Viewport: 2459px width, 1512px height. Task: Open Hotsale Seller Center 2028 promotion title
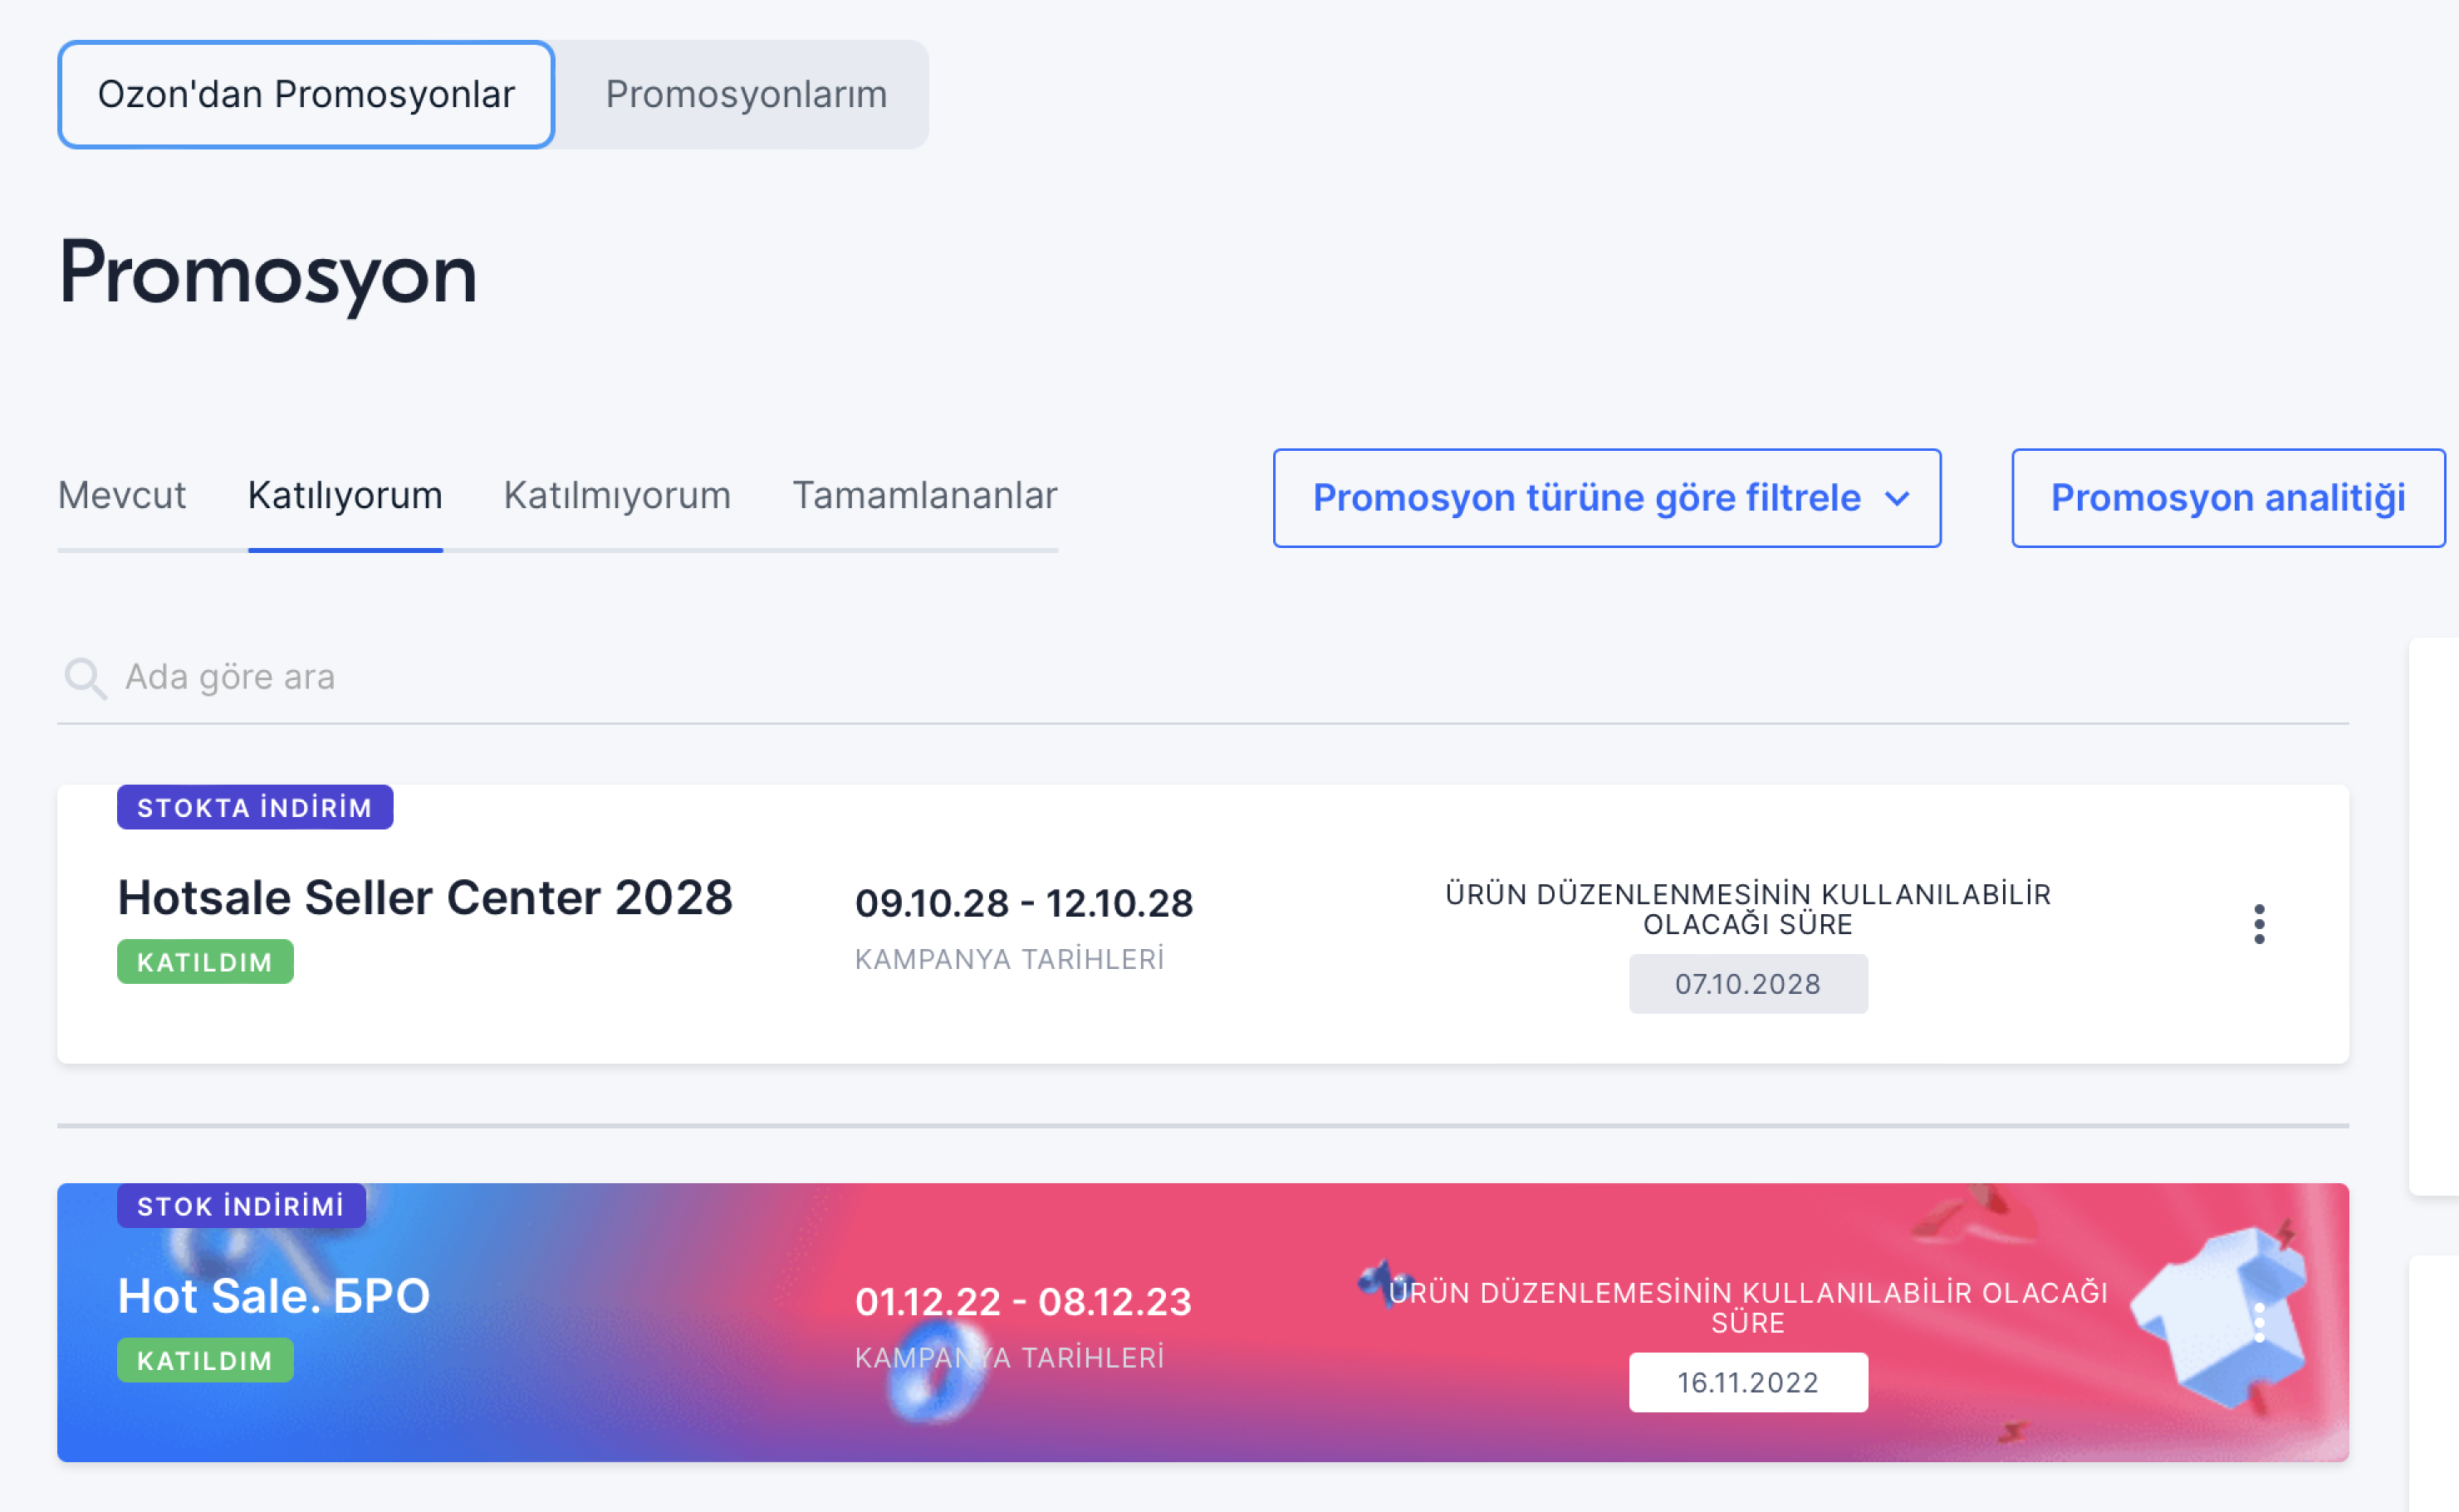(x=425, y=897)
